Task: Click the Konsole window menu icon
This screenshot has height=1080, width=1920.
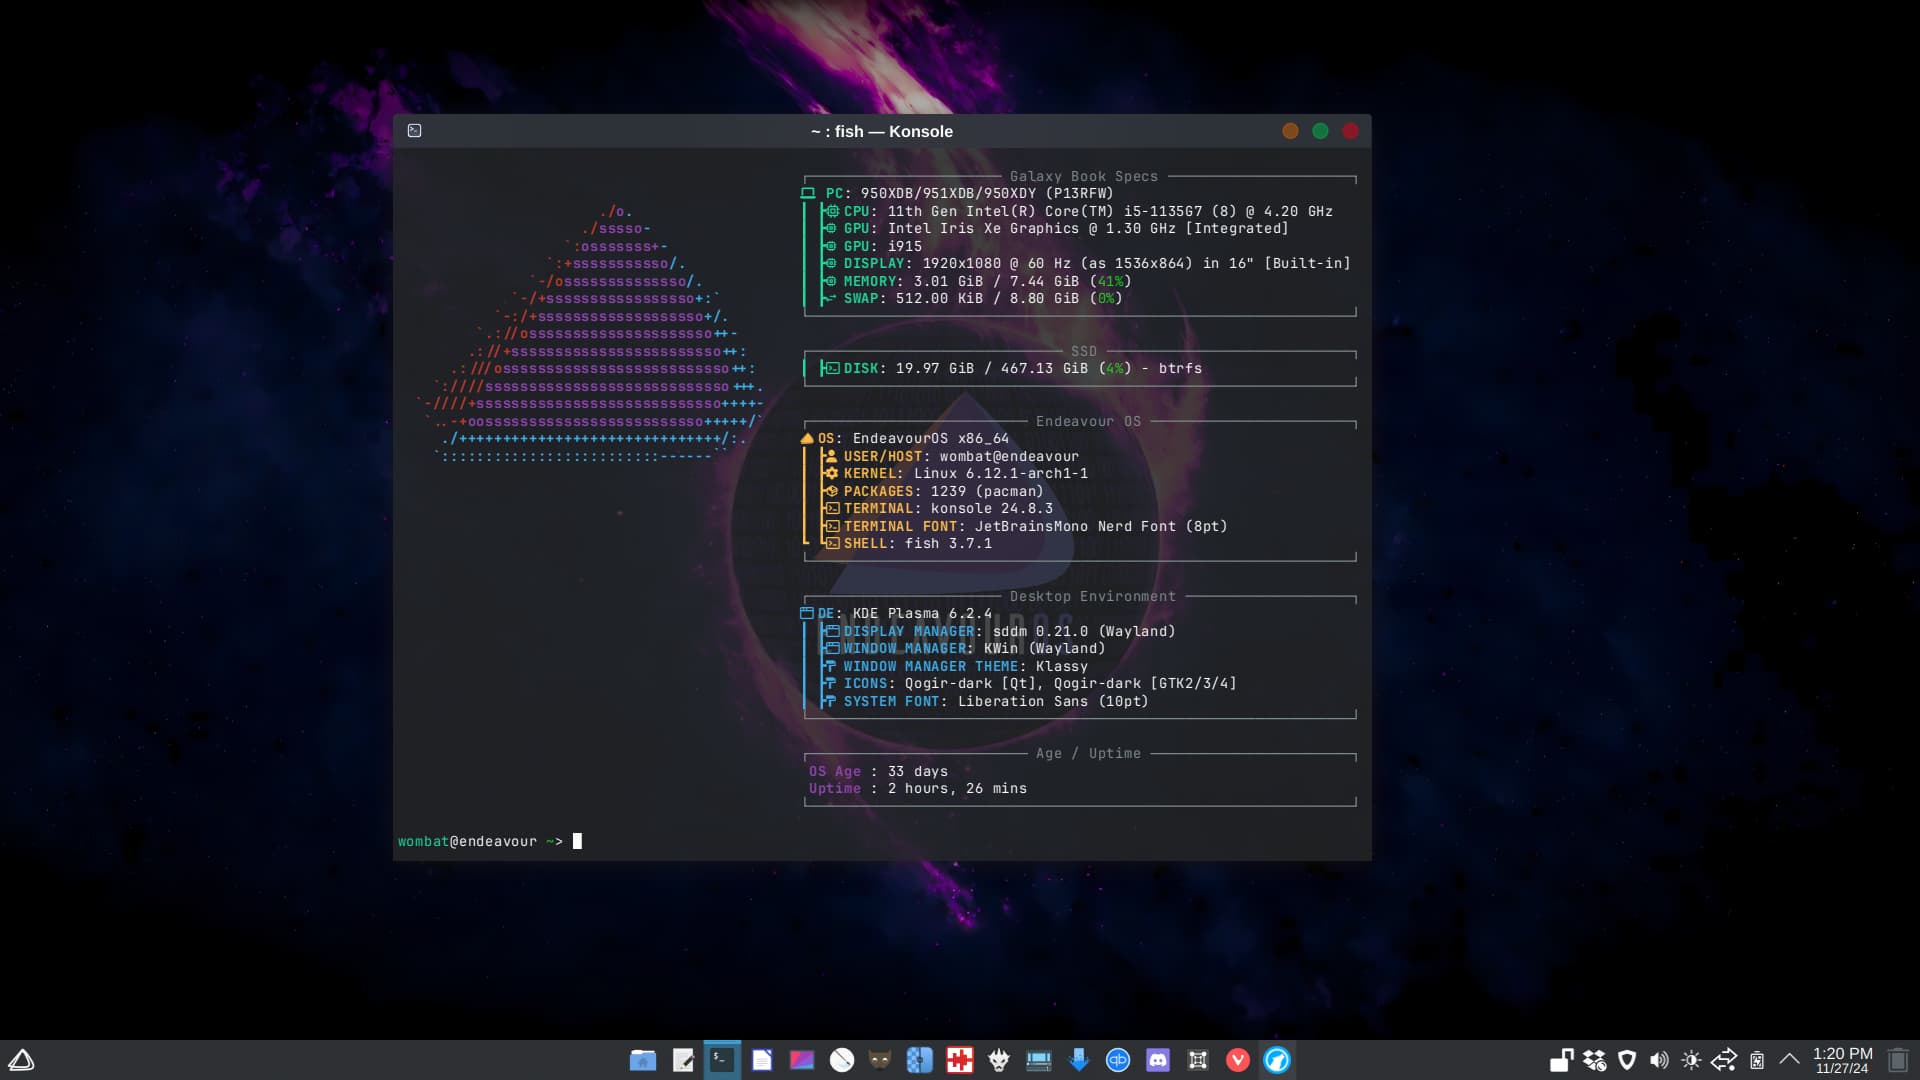Action: (x=415, y=131)
